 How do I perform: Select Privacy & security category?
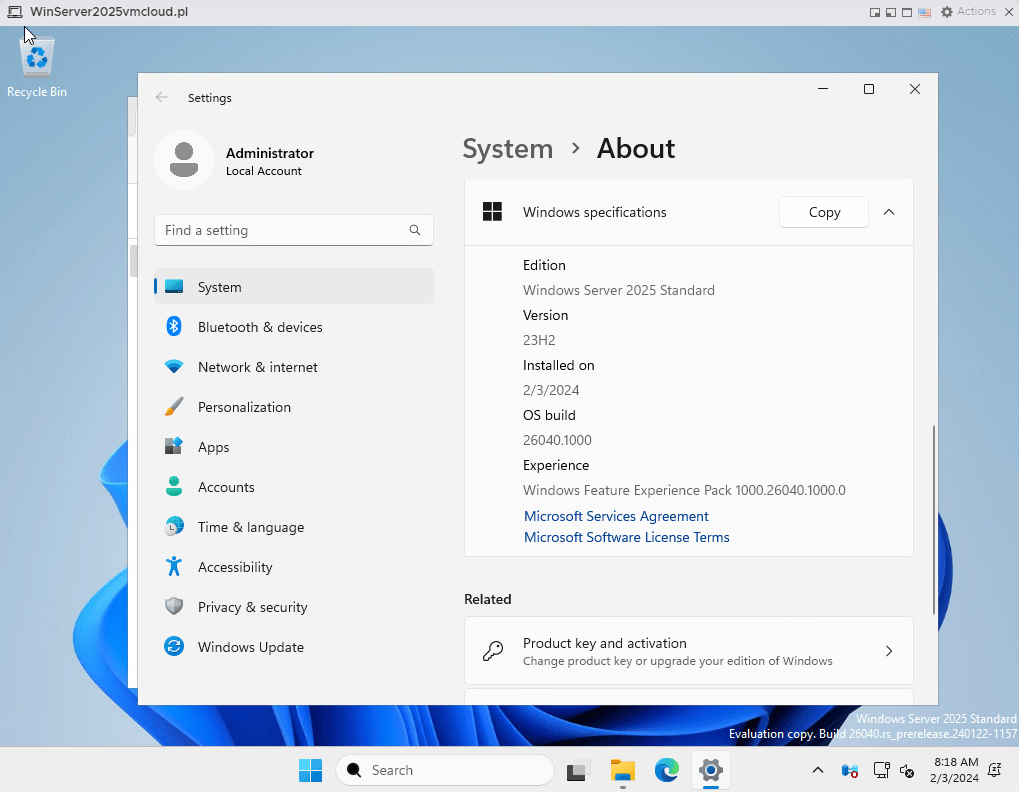pyautogui.click(x=252, y=607)
